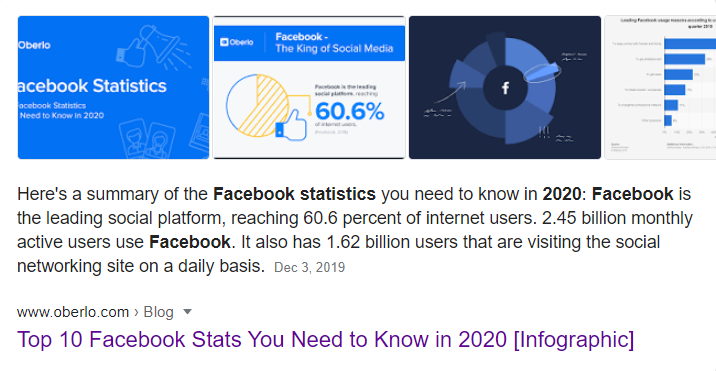Click the megaphone thumbs-up illustration on blue image
716x371 pixels.
151,48
